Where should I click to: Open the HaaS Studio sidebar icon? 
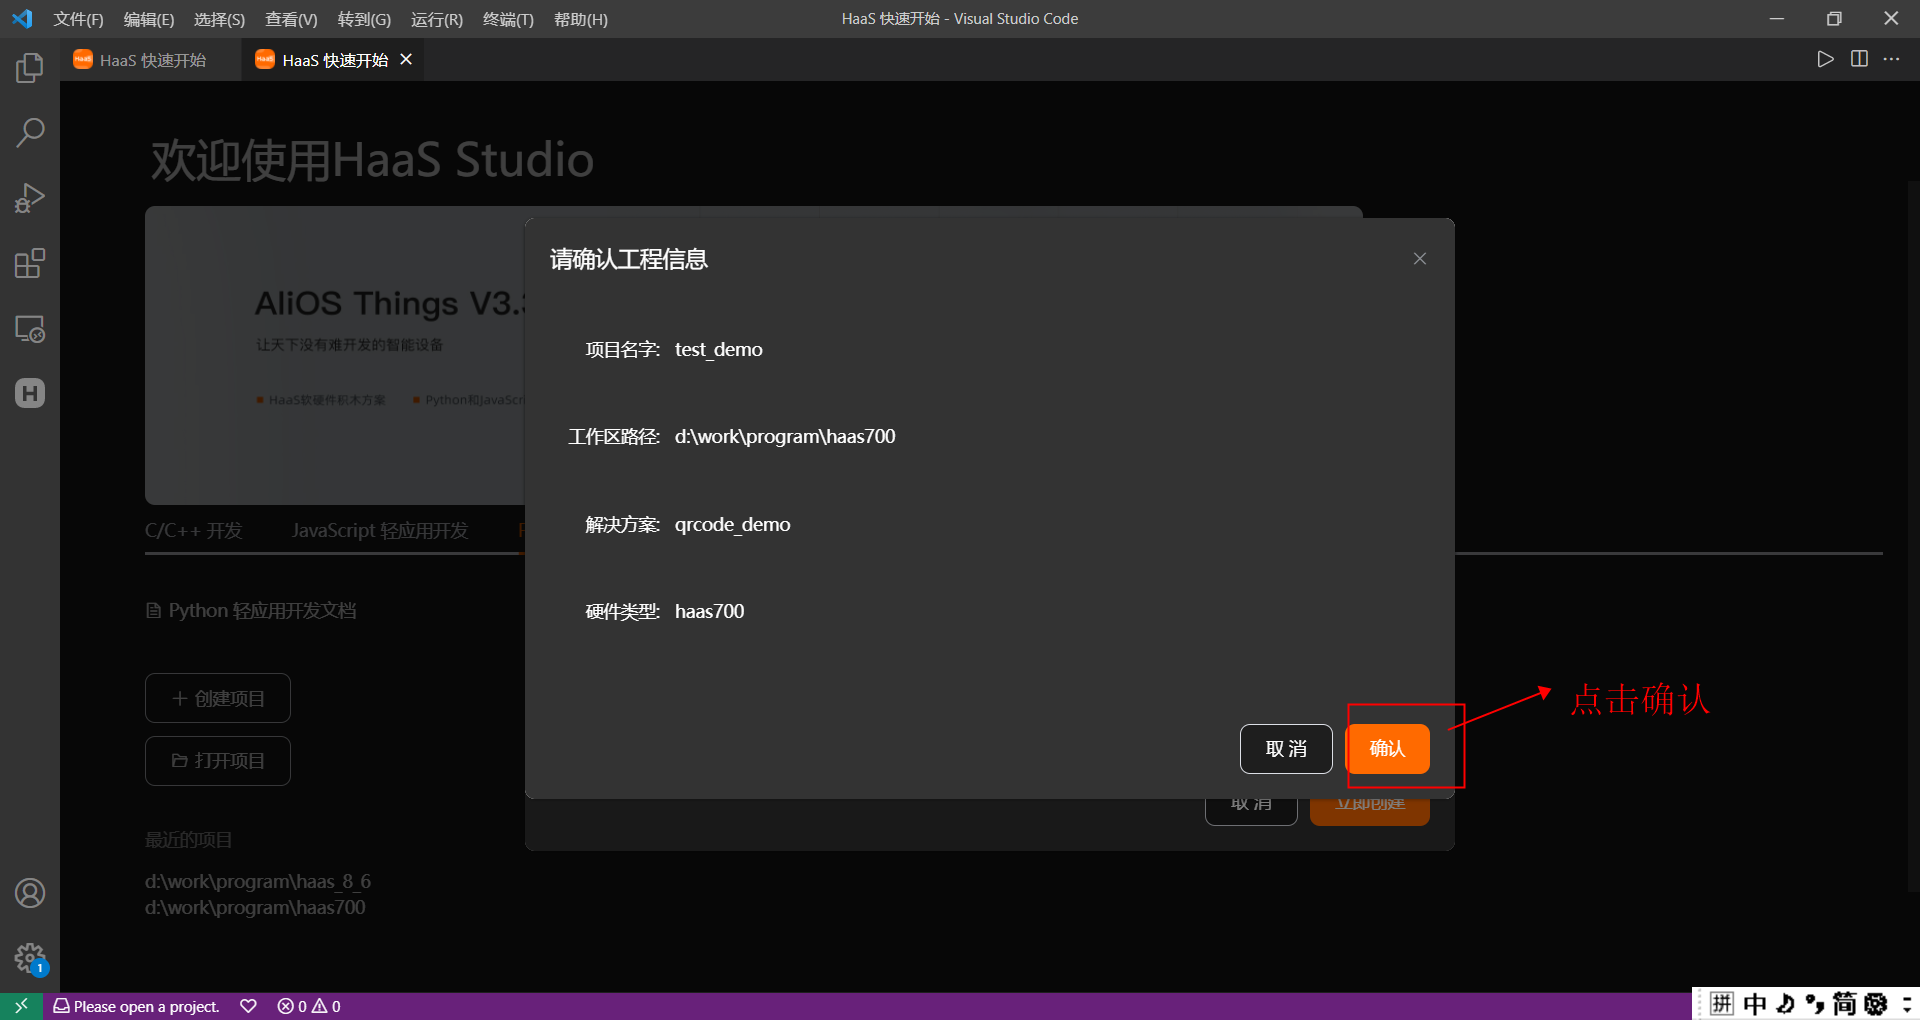point(30,393)
